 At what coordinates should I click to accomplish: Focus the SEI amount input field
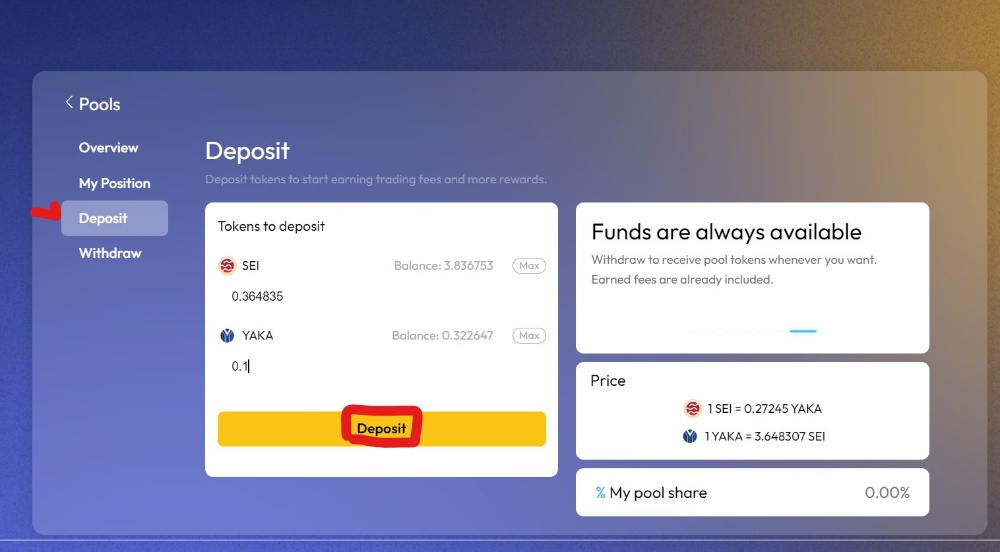click(x=380, y=297)
